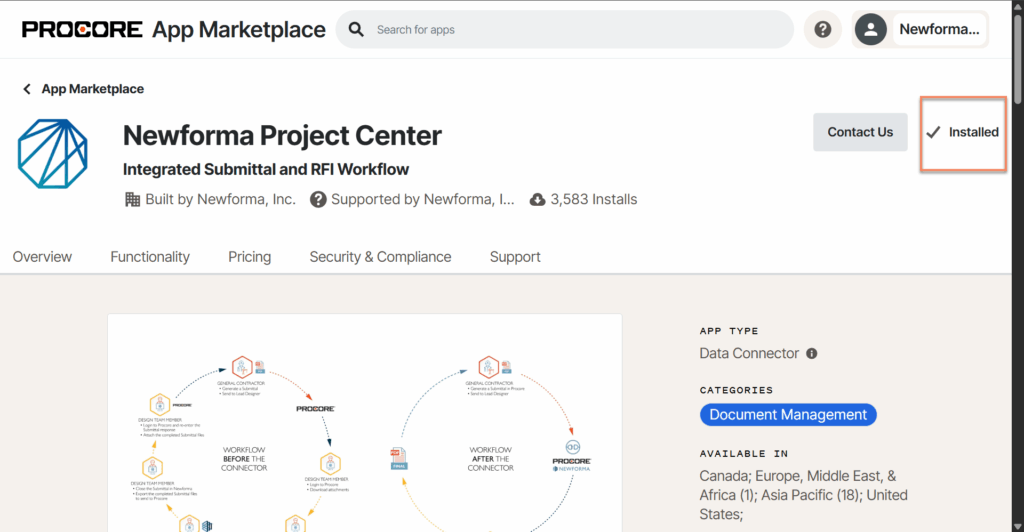The image size is (1024, 532).
Task: Open the Newforma account dropdown
Action: point(938,30)
